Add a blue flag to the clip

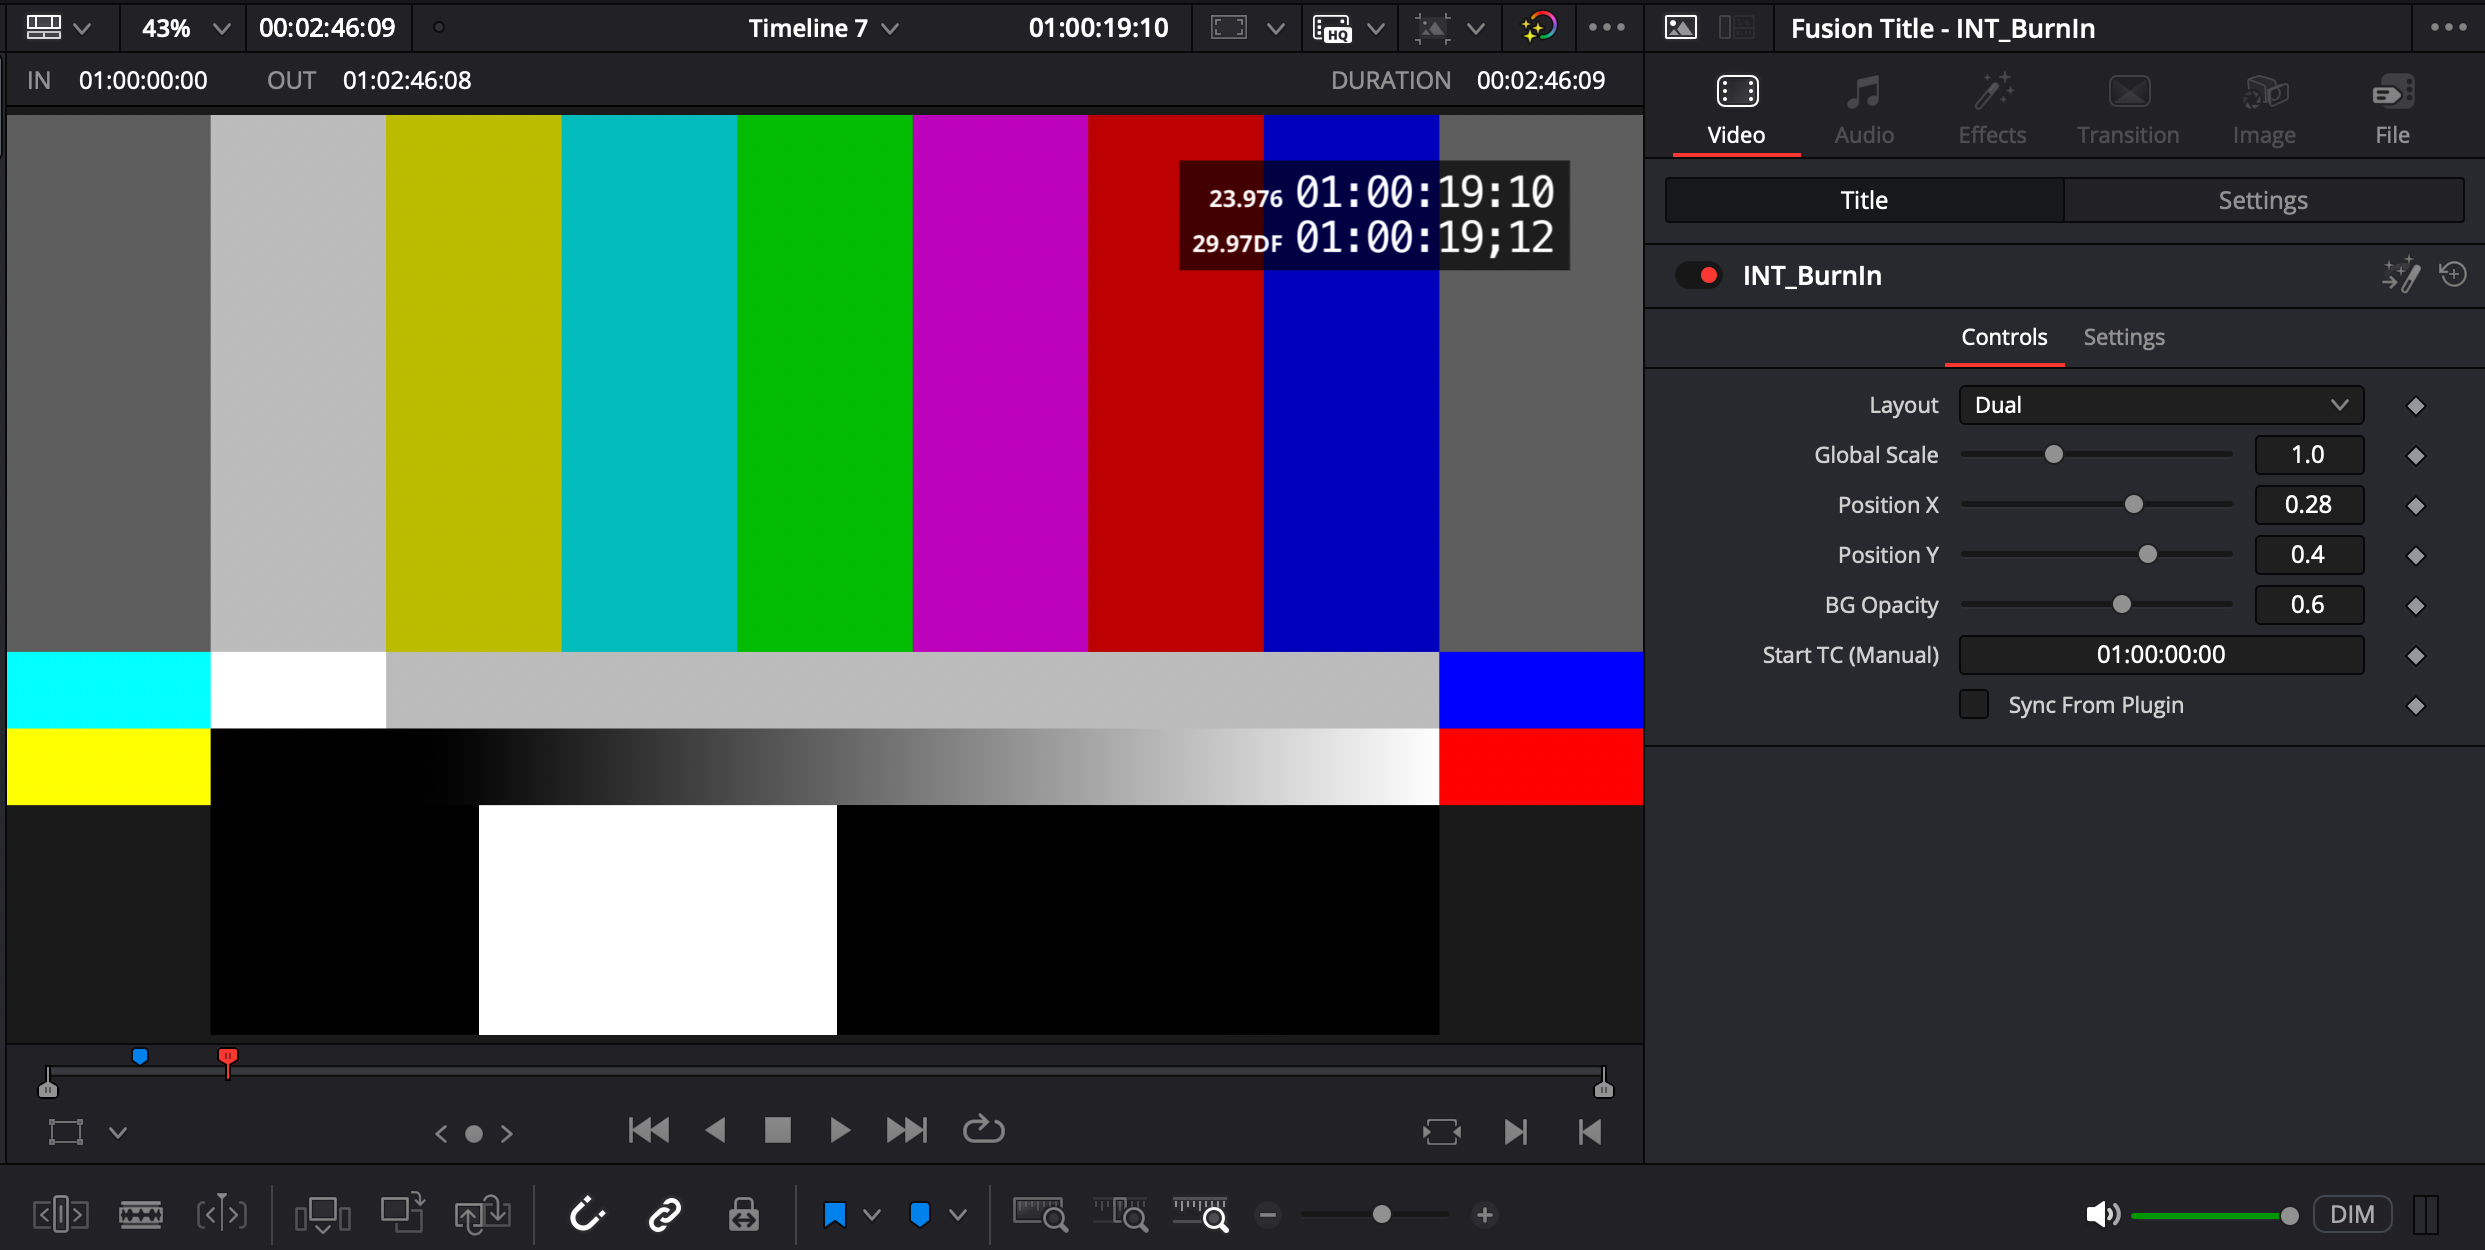tap(834, 1215)
